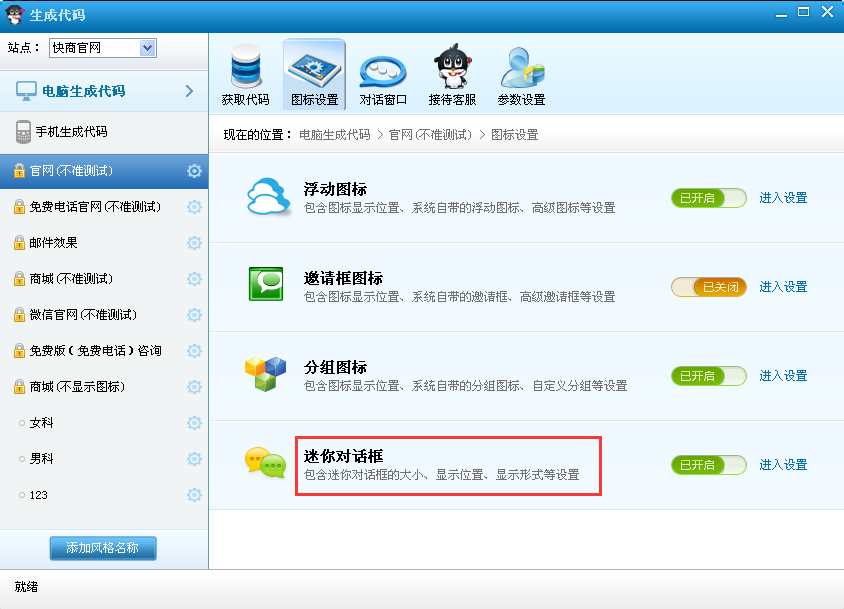The height and width of the screenshot is (609, 844).
Task: Disable the 迷你对话框 toggle switch
Action: click(x=708, y=465)
